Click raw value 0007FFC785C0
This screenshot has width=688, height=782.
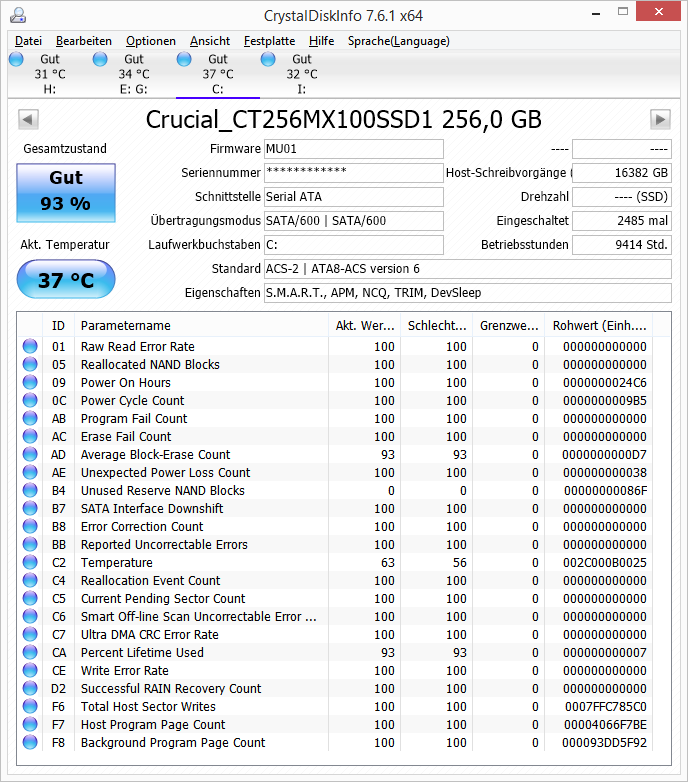[605, 706]
